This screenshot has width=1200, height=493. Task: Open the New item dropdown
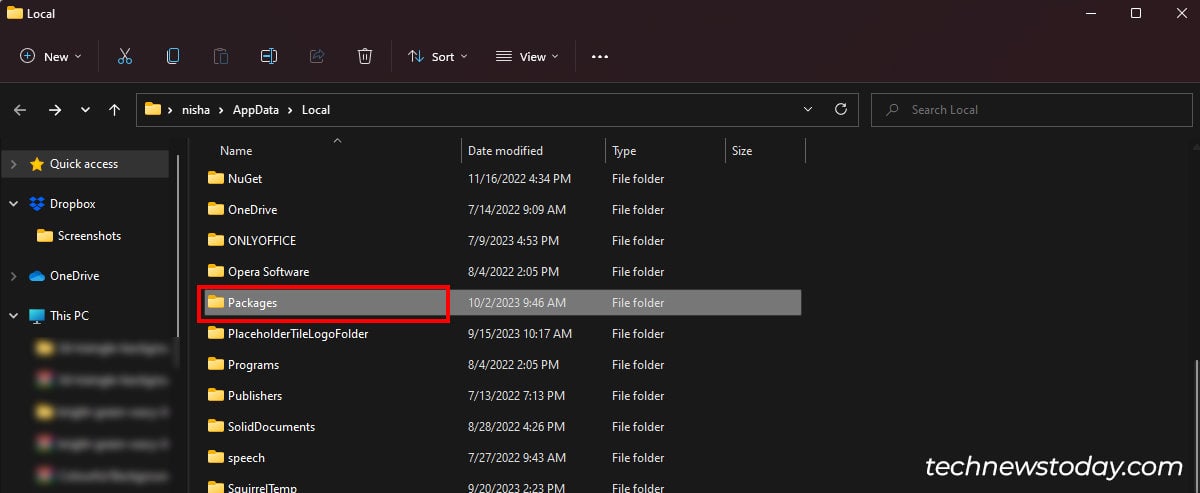pyautogui.click(x=51, y=57)
